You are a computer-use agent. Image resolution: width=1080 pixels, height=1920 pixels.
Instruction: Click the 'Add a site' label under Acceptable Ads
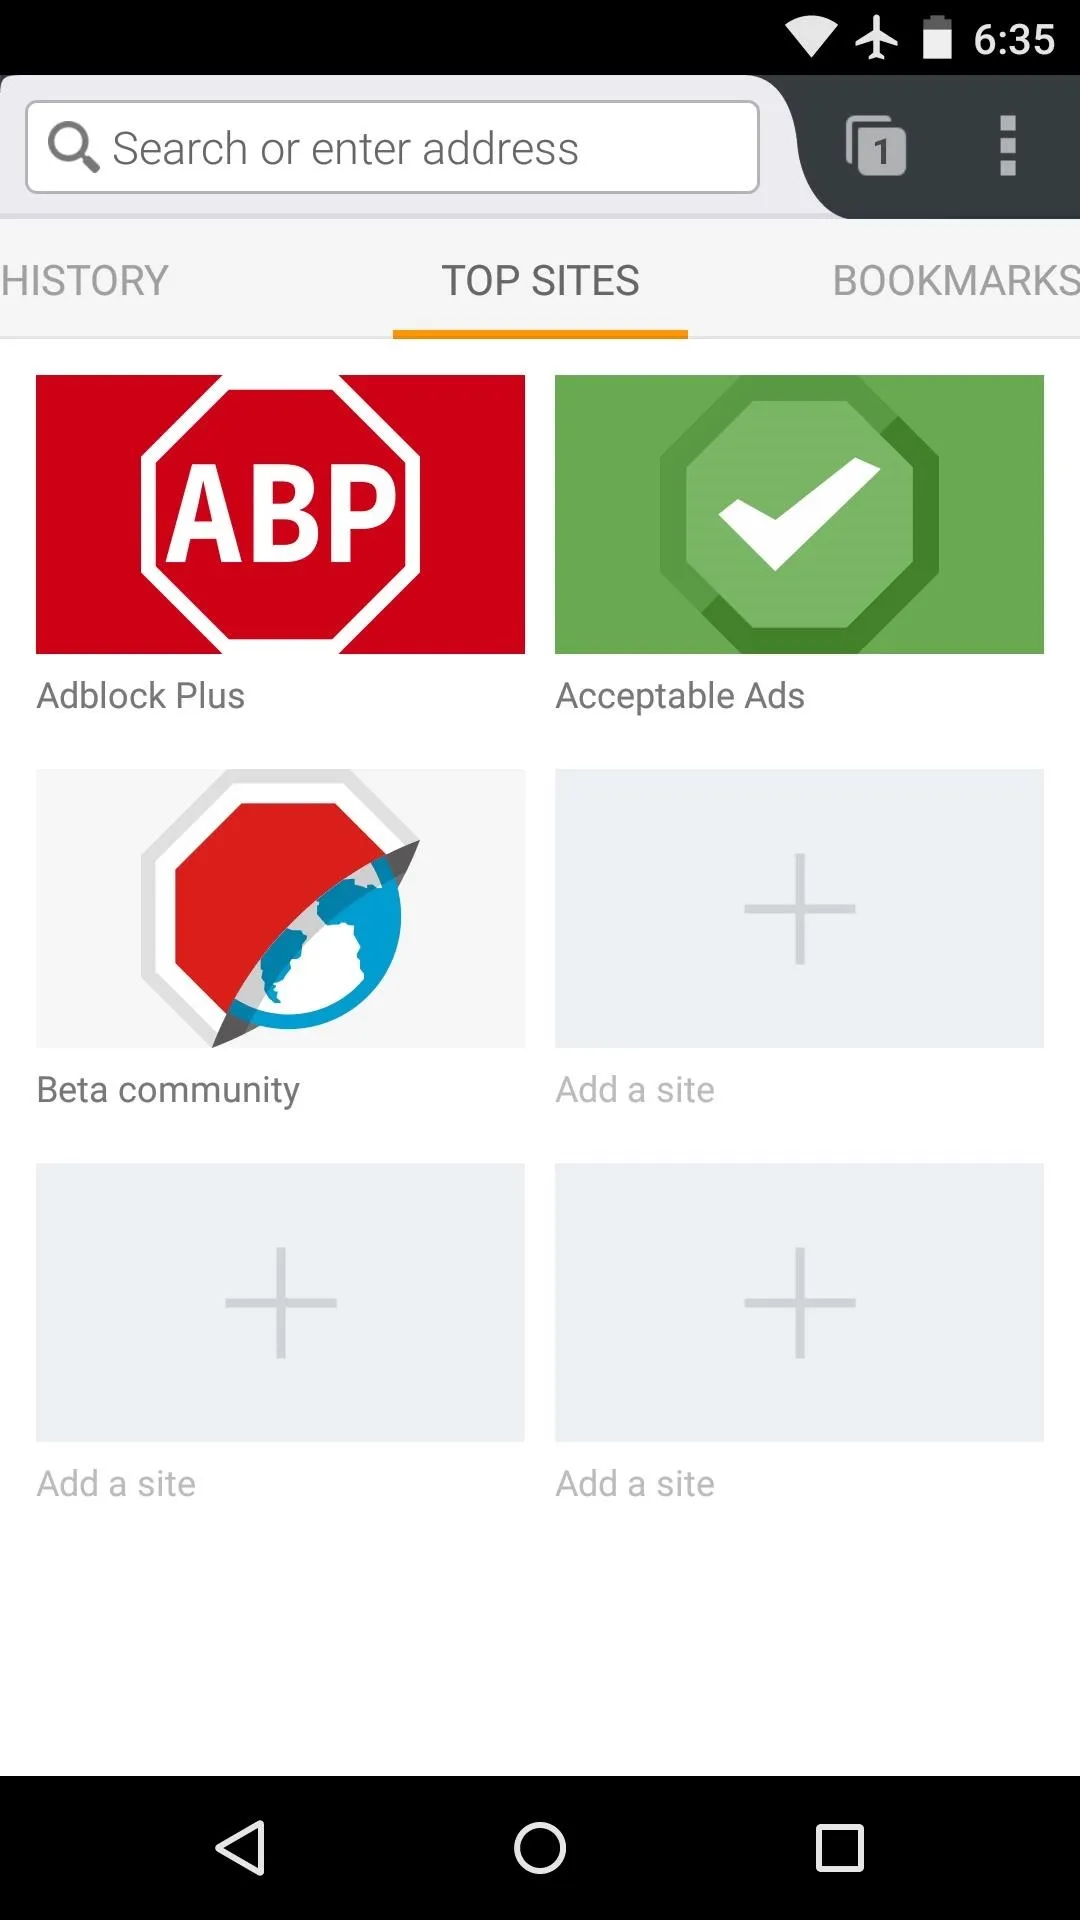[x=635, y=1089]
